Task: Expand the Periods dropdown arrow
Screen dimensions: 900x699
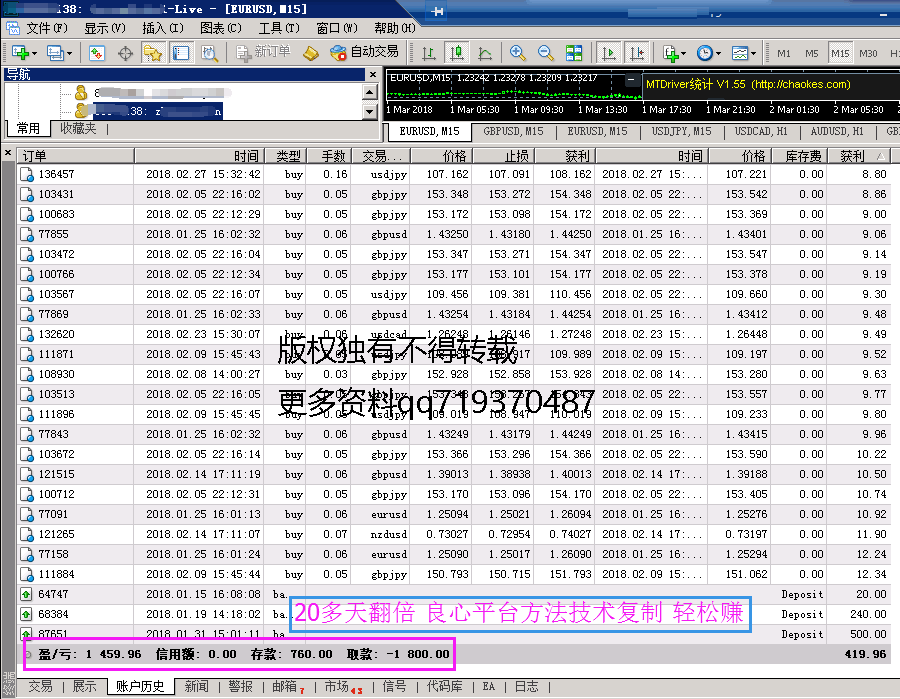Action: 718,54
